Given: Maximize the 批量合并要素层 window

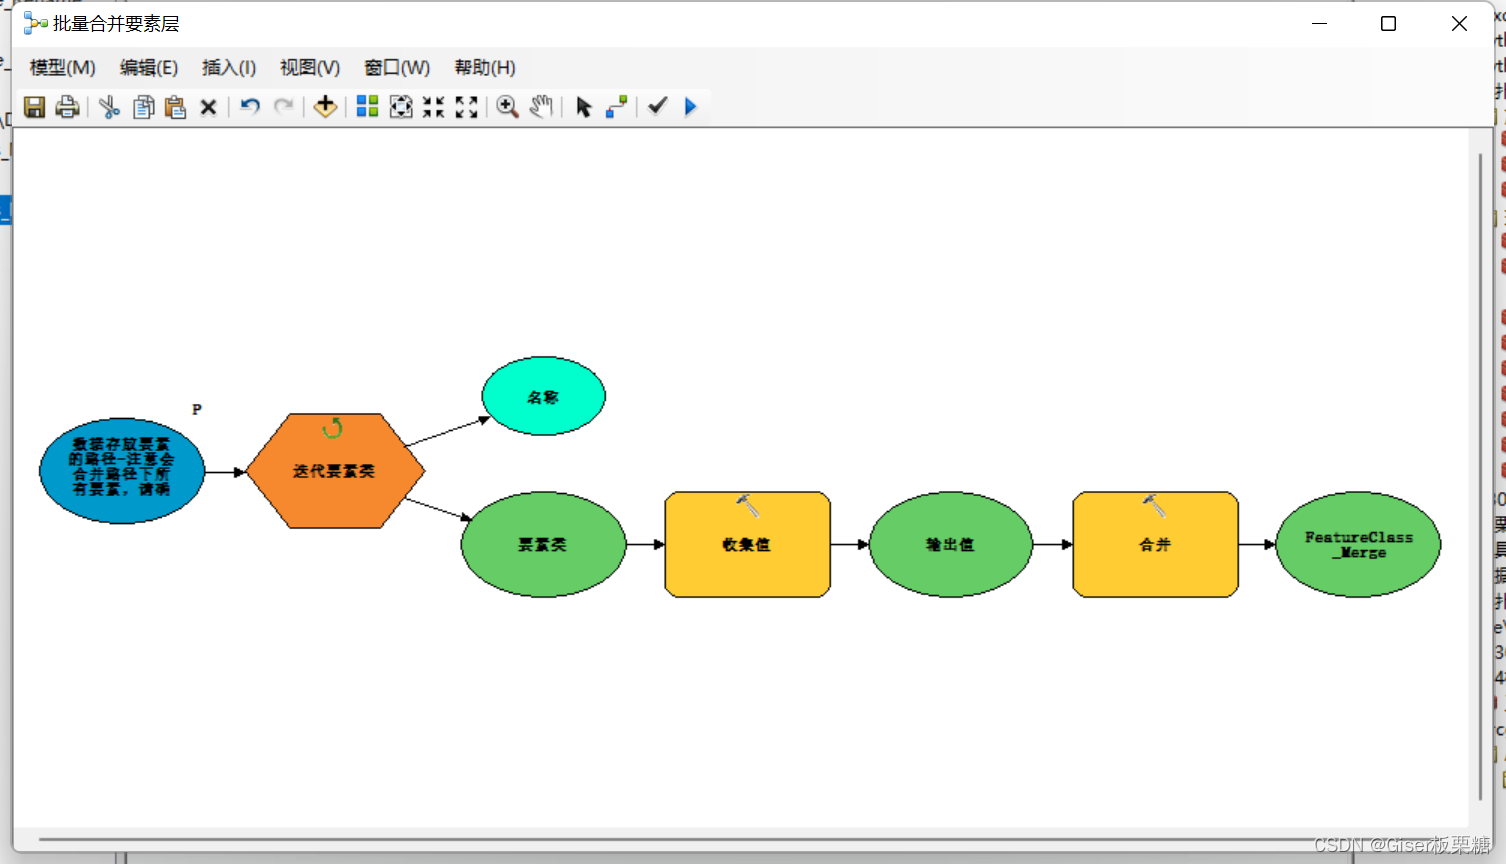Looking at the screenshot, I should [x=1388, y=24].
